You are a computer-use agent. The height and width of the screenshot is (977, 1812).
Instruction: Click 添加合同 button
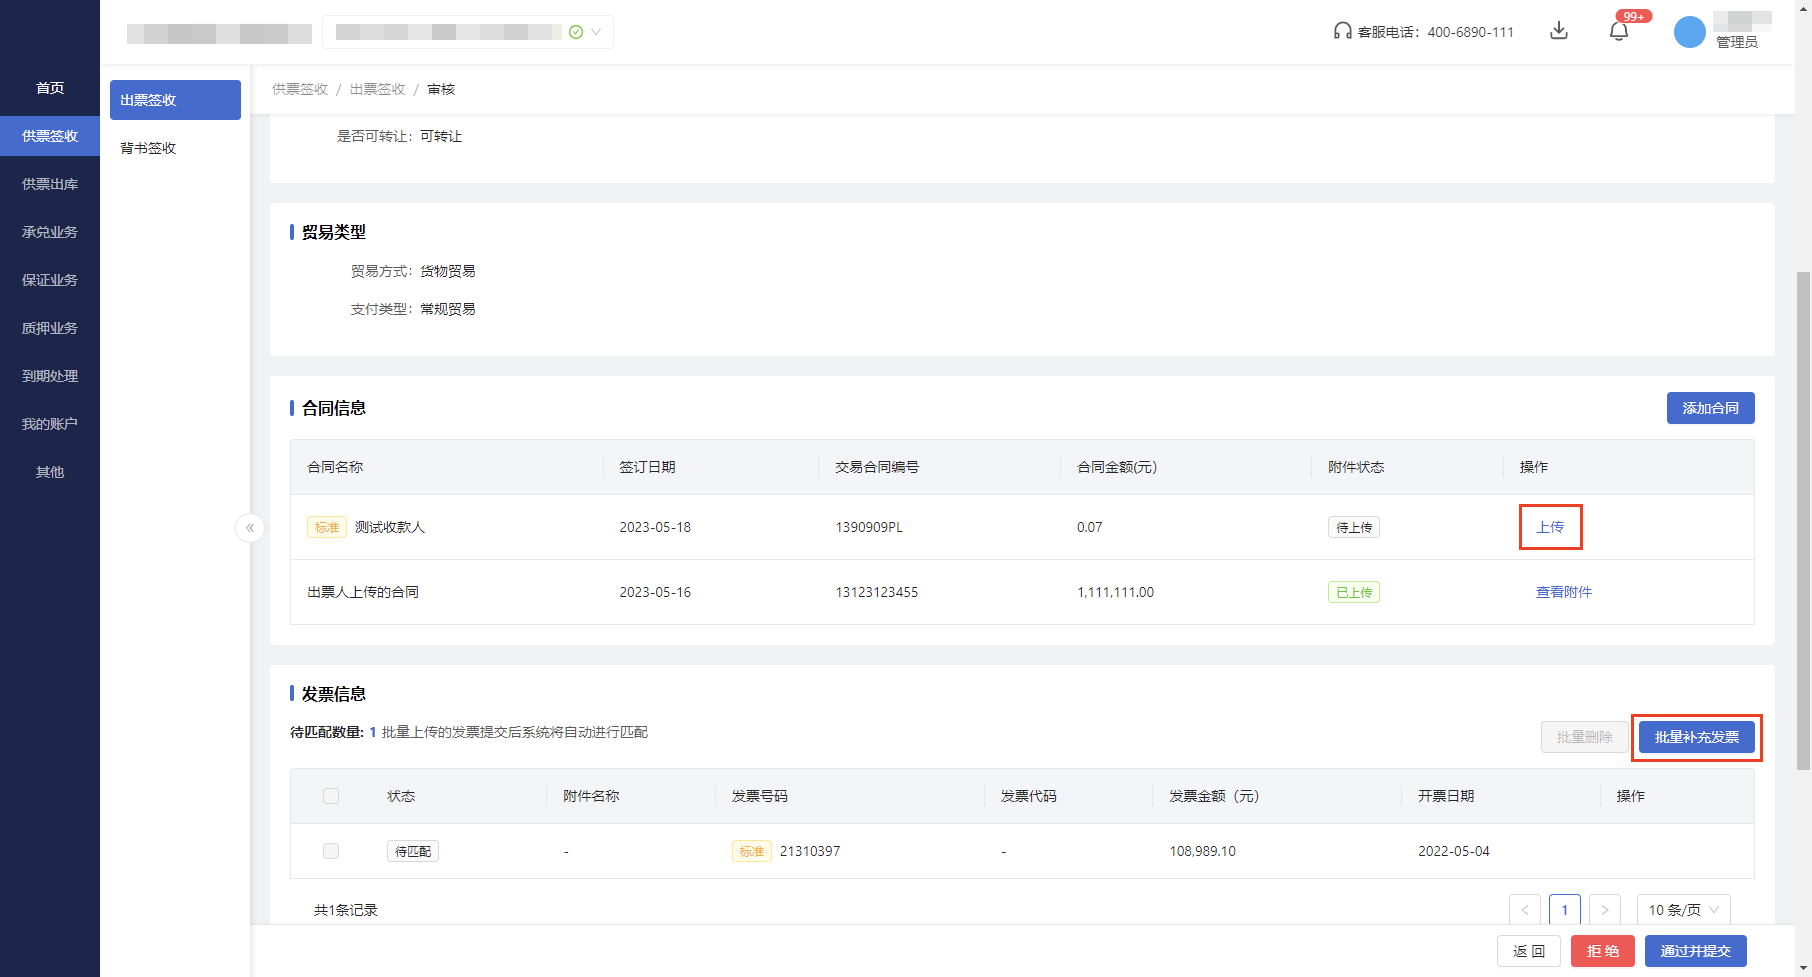[1710, 408]
